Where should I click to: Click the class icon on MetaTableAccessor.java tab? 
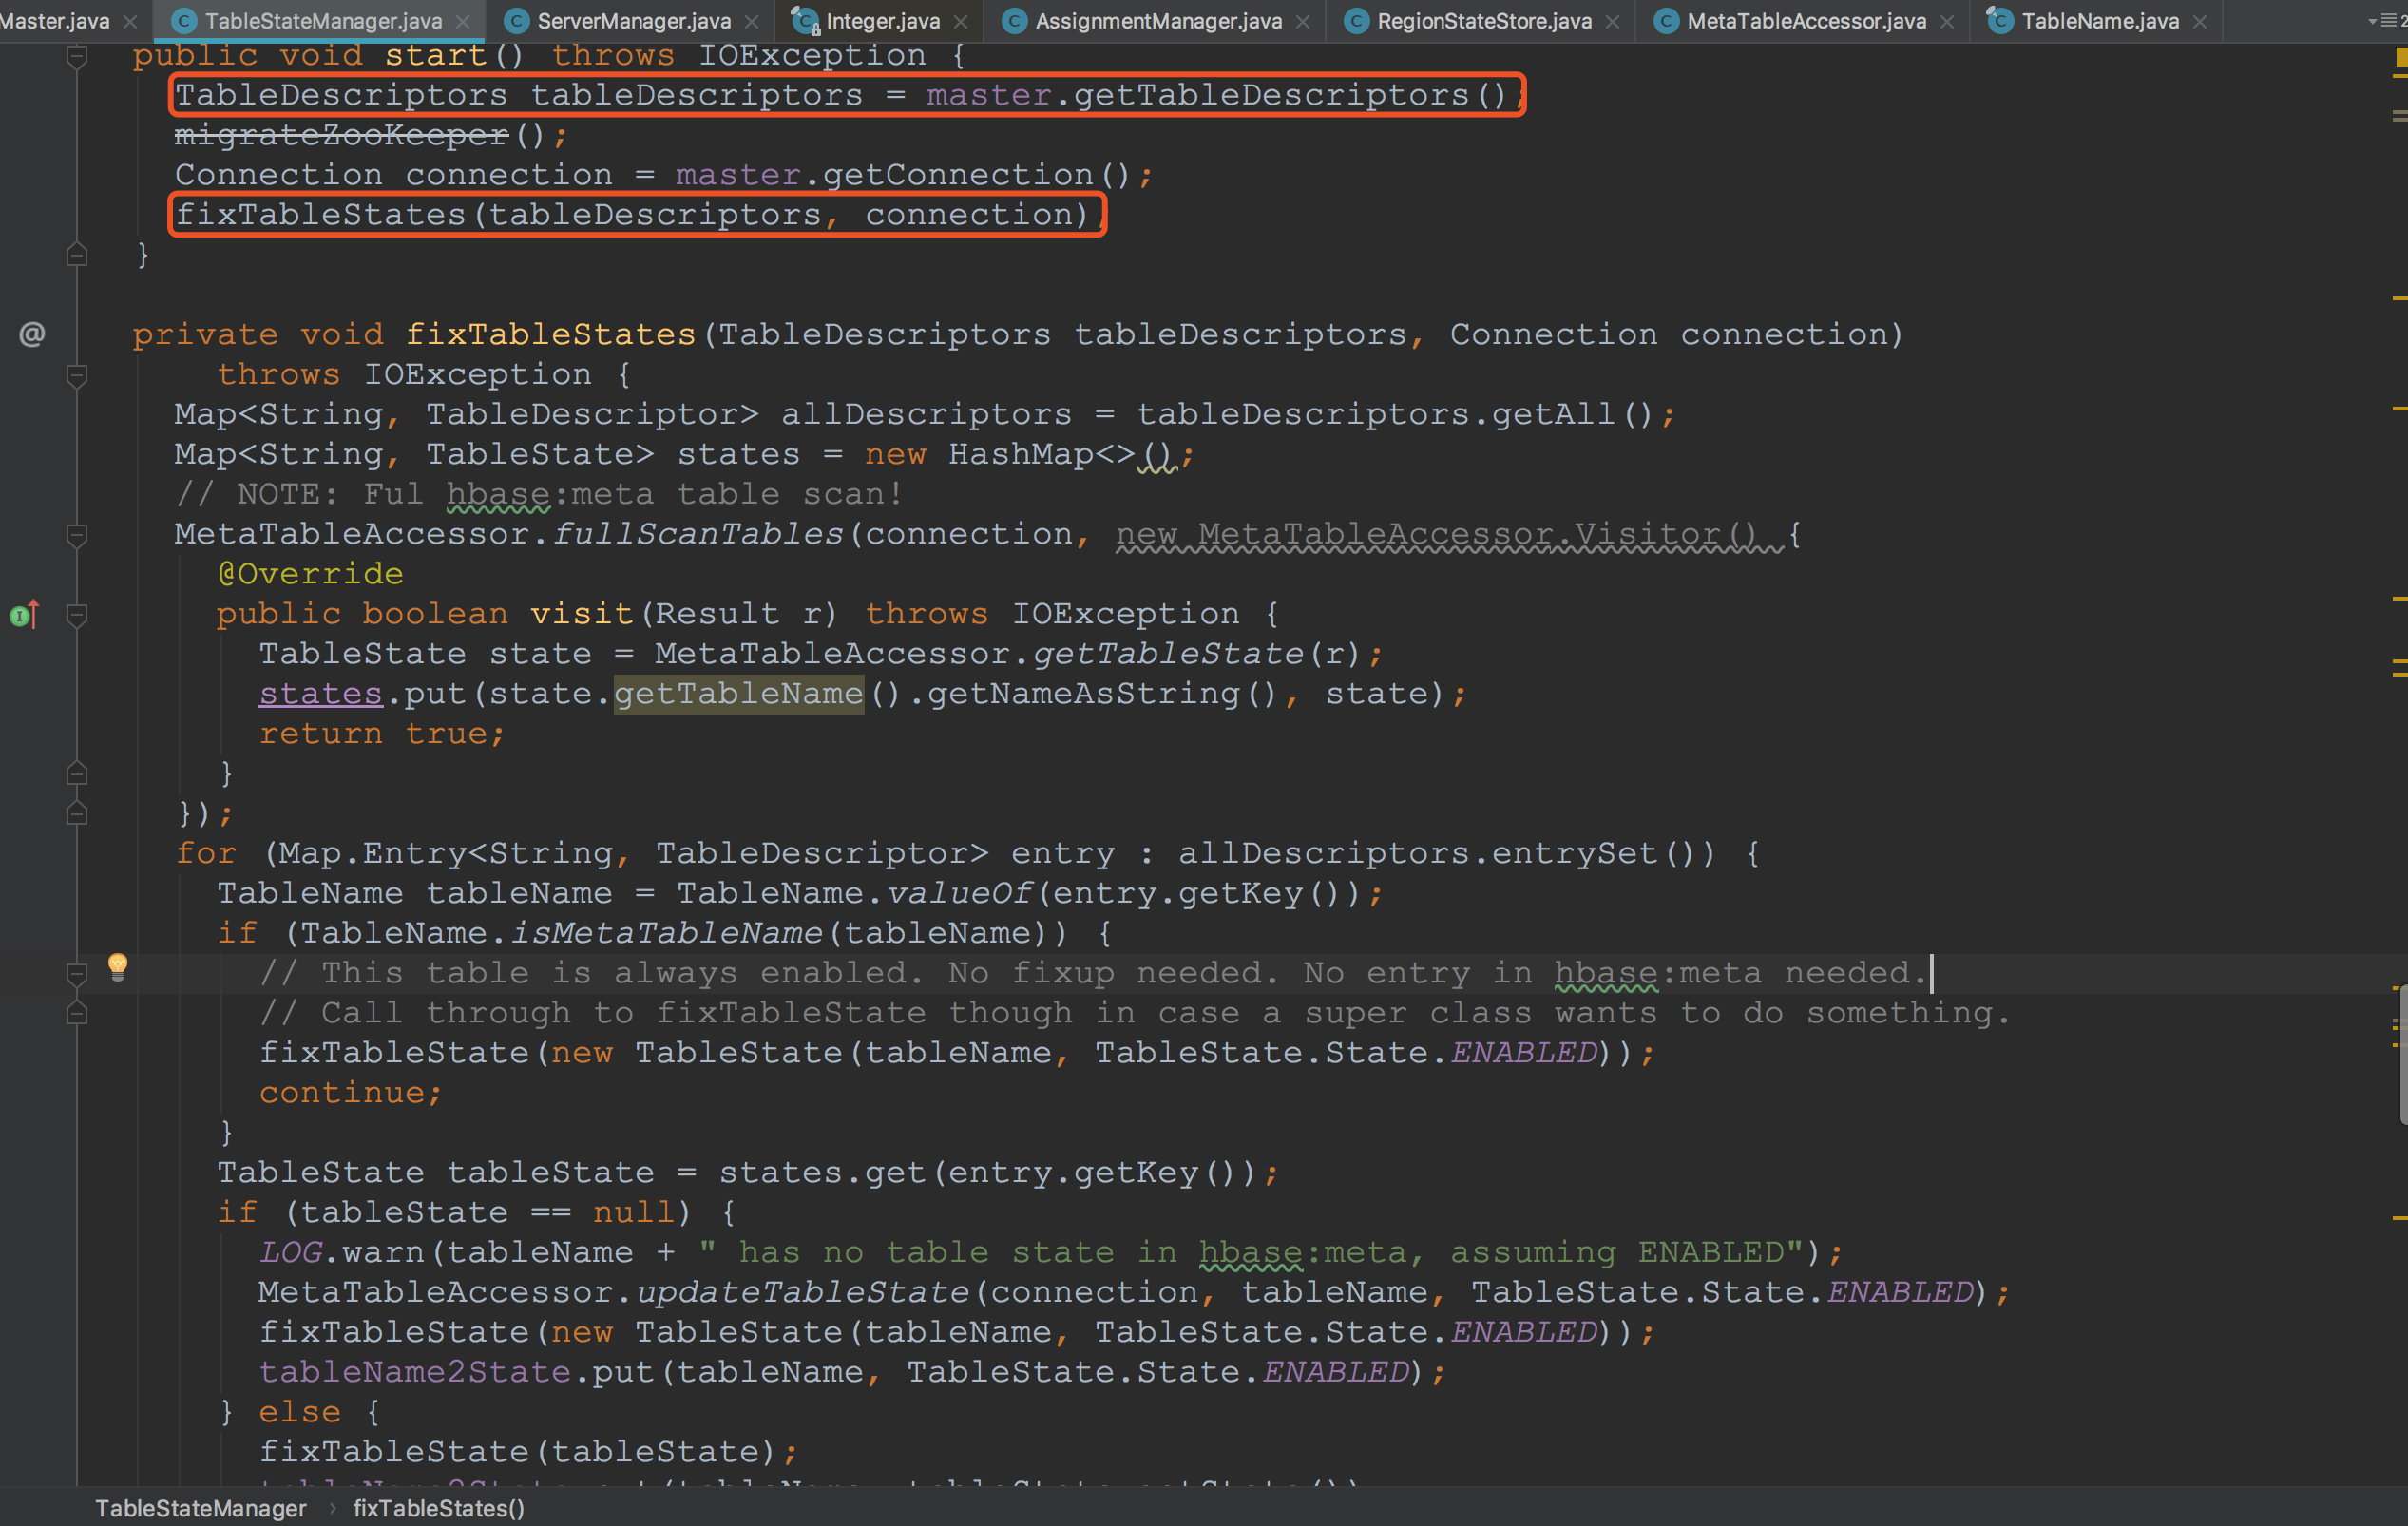click(1666, 21)
